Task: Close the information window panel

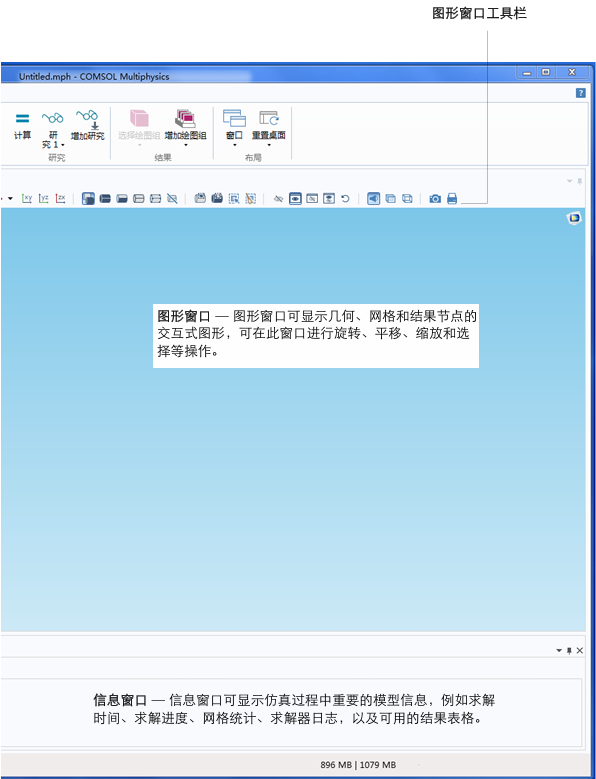Action: tap(580, 650)
